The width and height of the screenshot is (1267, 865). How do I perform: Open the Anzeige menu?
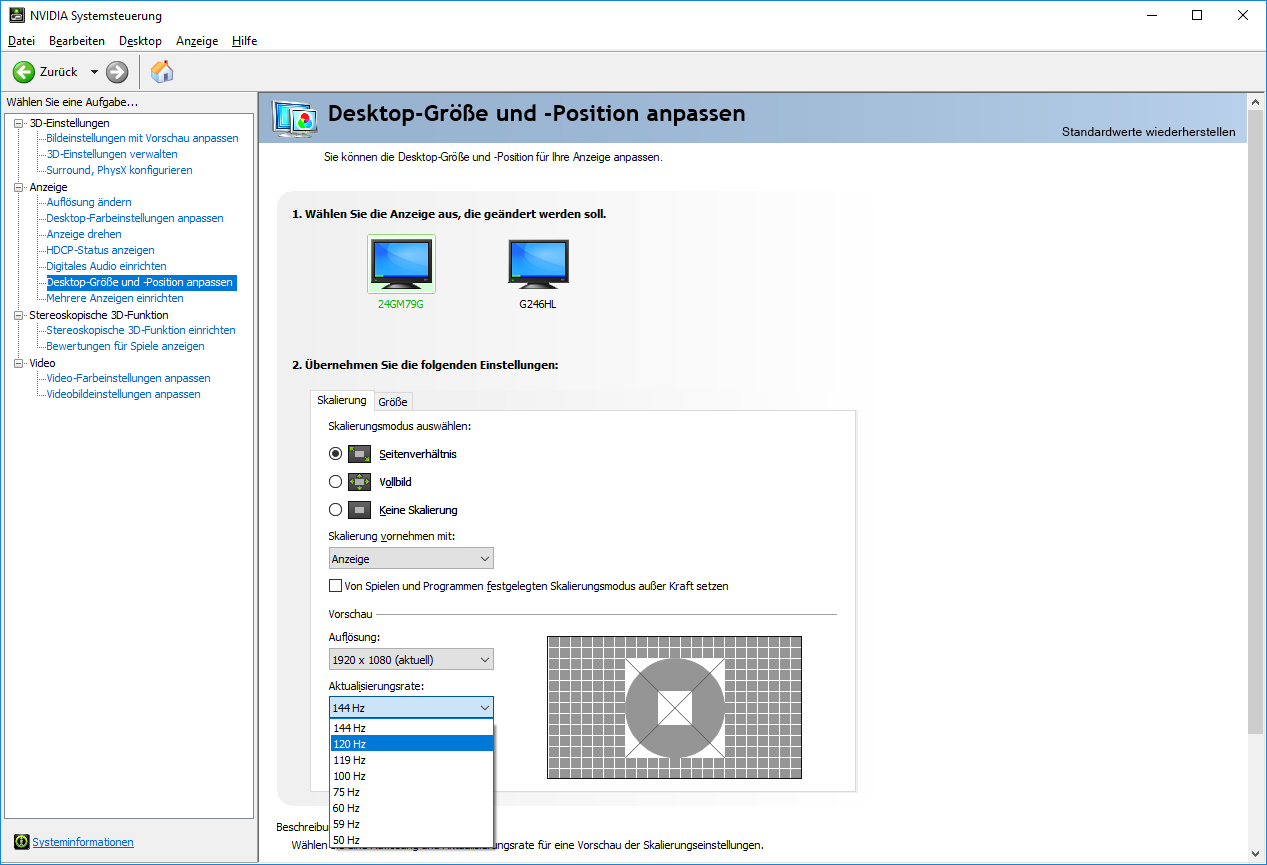197,41
